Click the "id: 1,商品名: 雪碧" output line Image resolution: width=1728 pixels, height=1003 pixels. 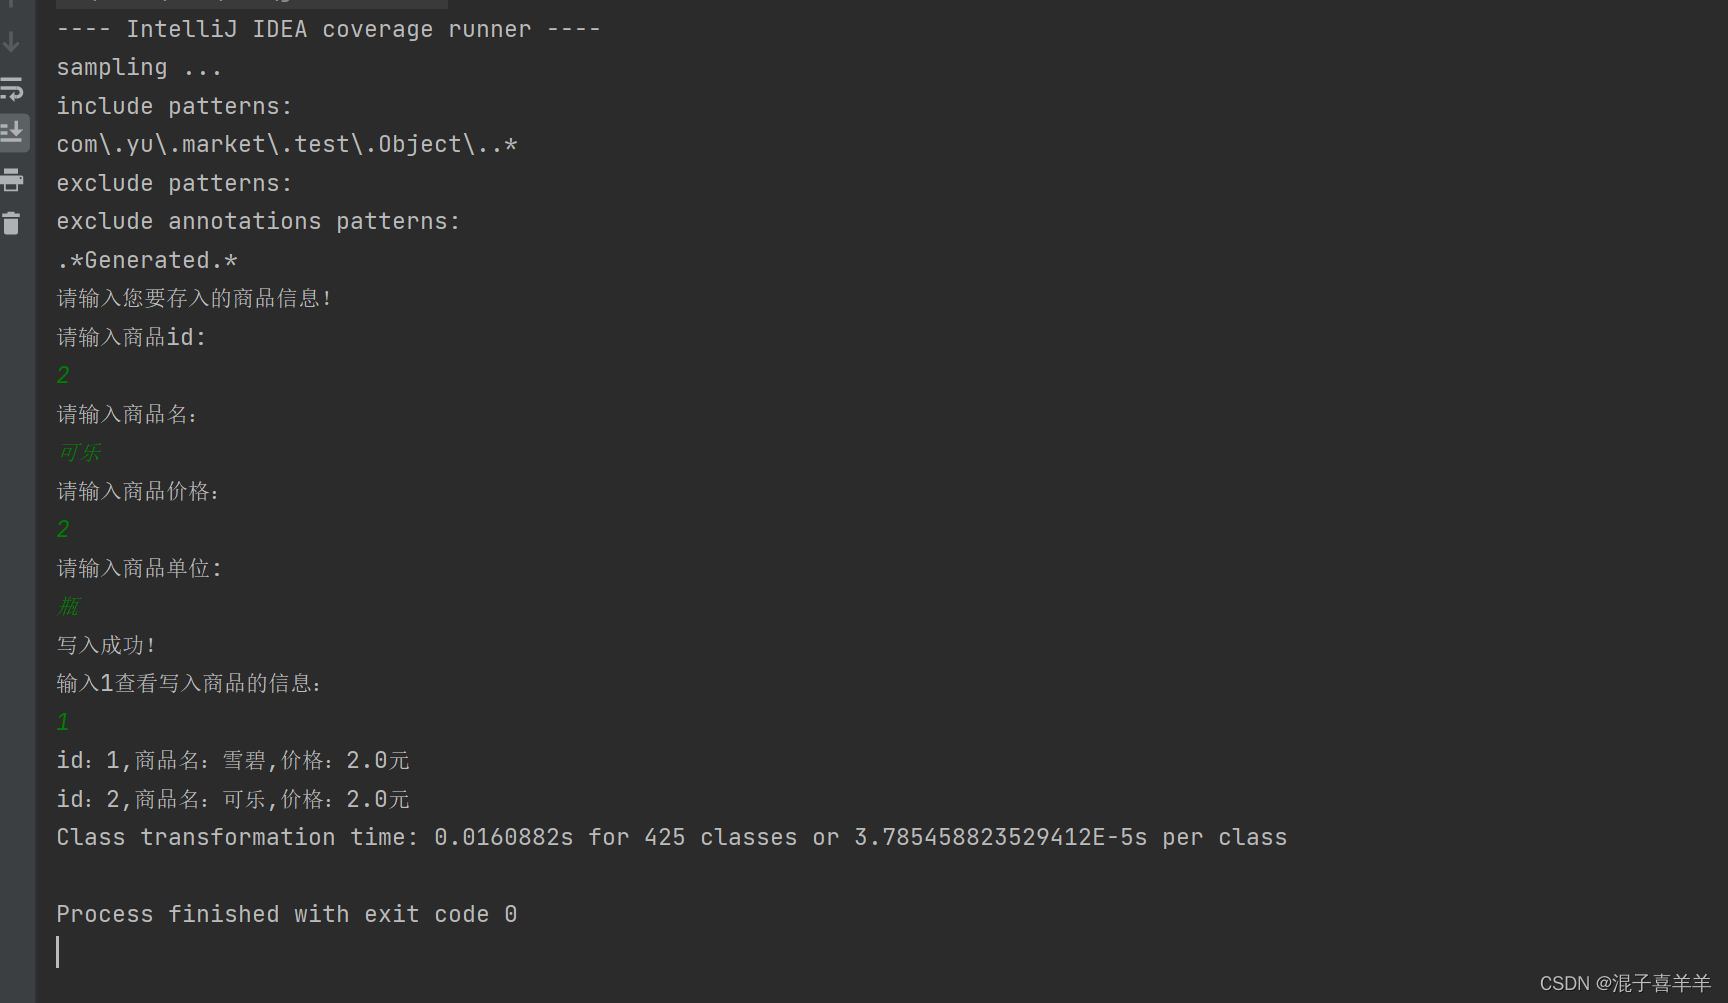[232, 760]
